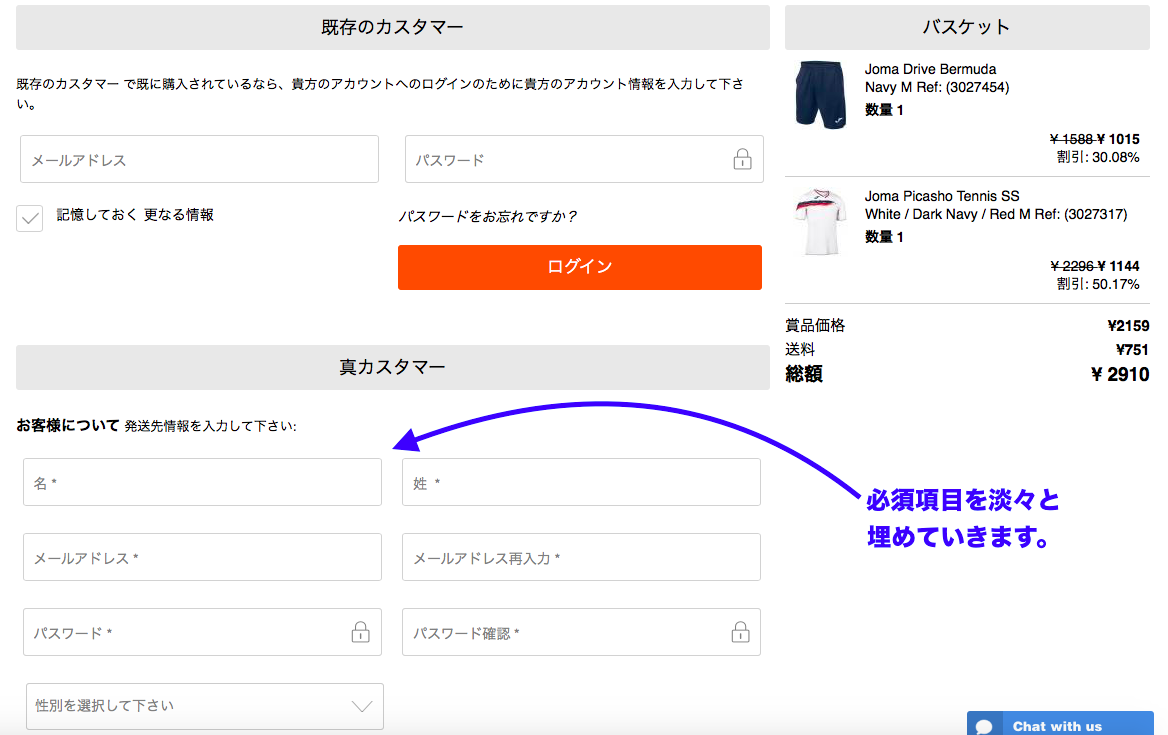
Task: Click the メールアドレス login field
Action: click(x=199, y=159)
